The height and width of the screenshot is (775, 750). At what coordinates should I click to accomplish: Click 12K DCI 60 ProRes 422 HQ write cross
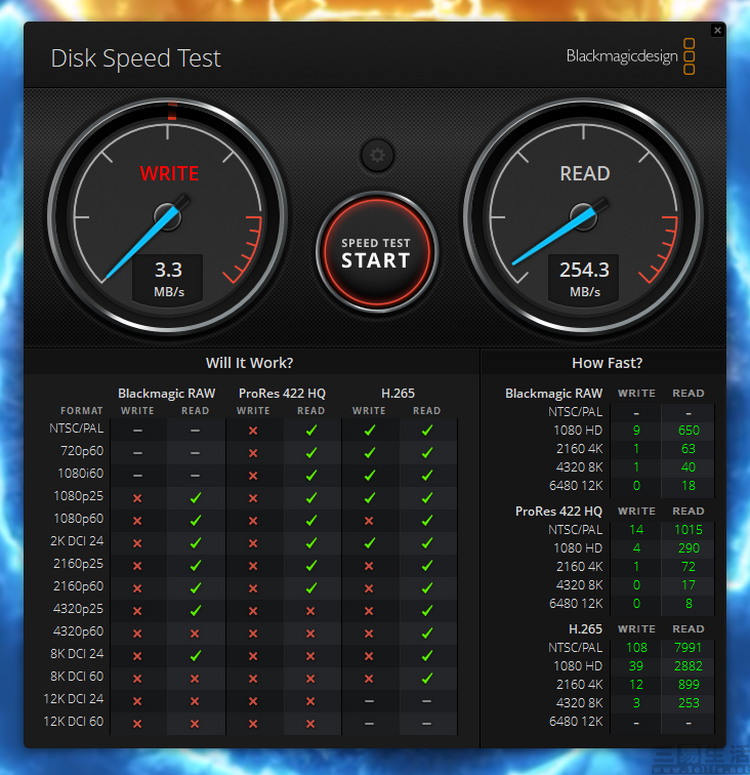point(253,724)
